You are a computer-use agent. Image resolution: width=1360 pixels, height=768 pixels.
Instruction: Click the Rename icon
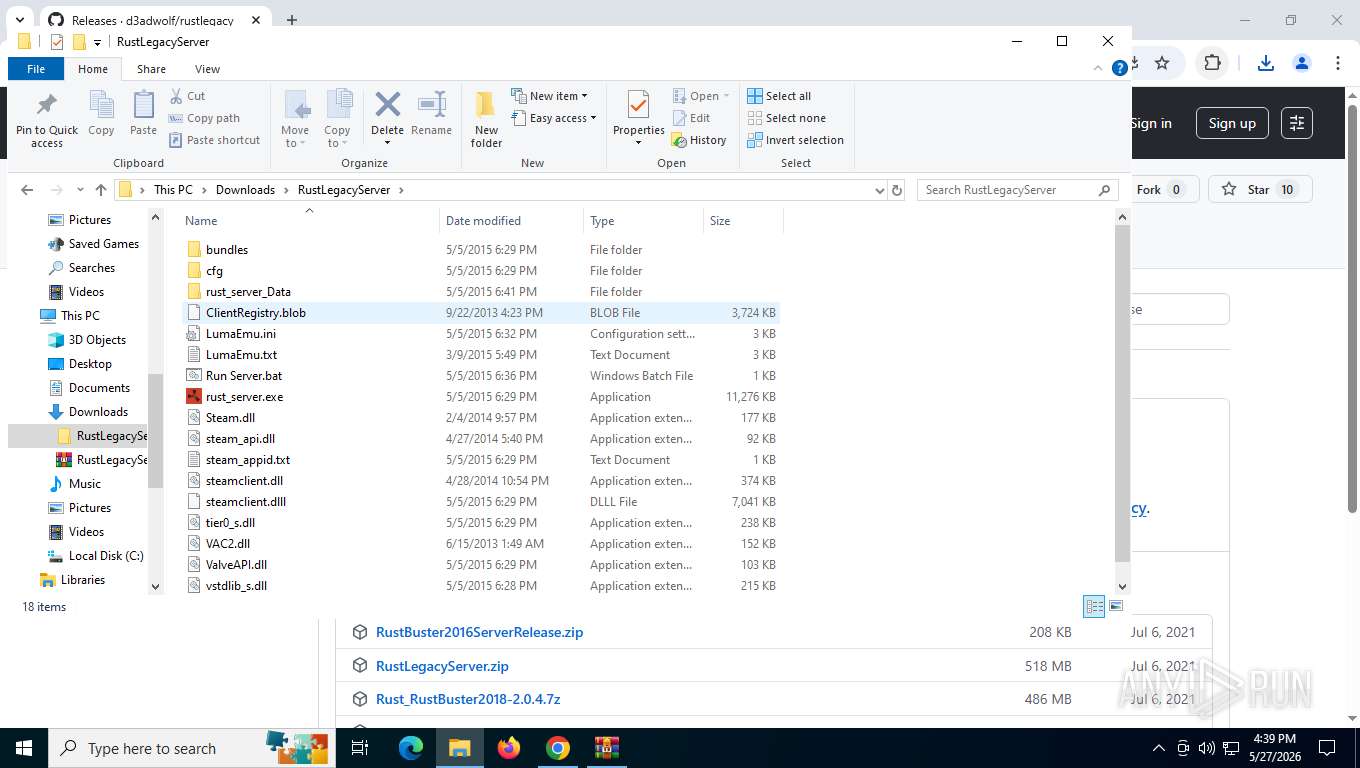[x=431, y=113]
